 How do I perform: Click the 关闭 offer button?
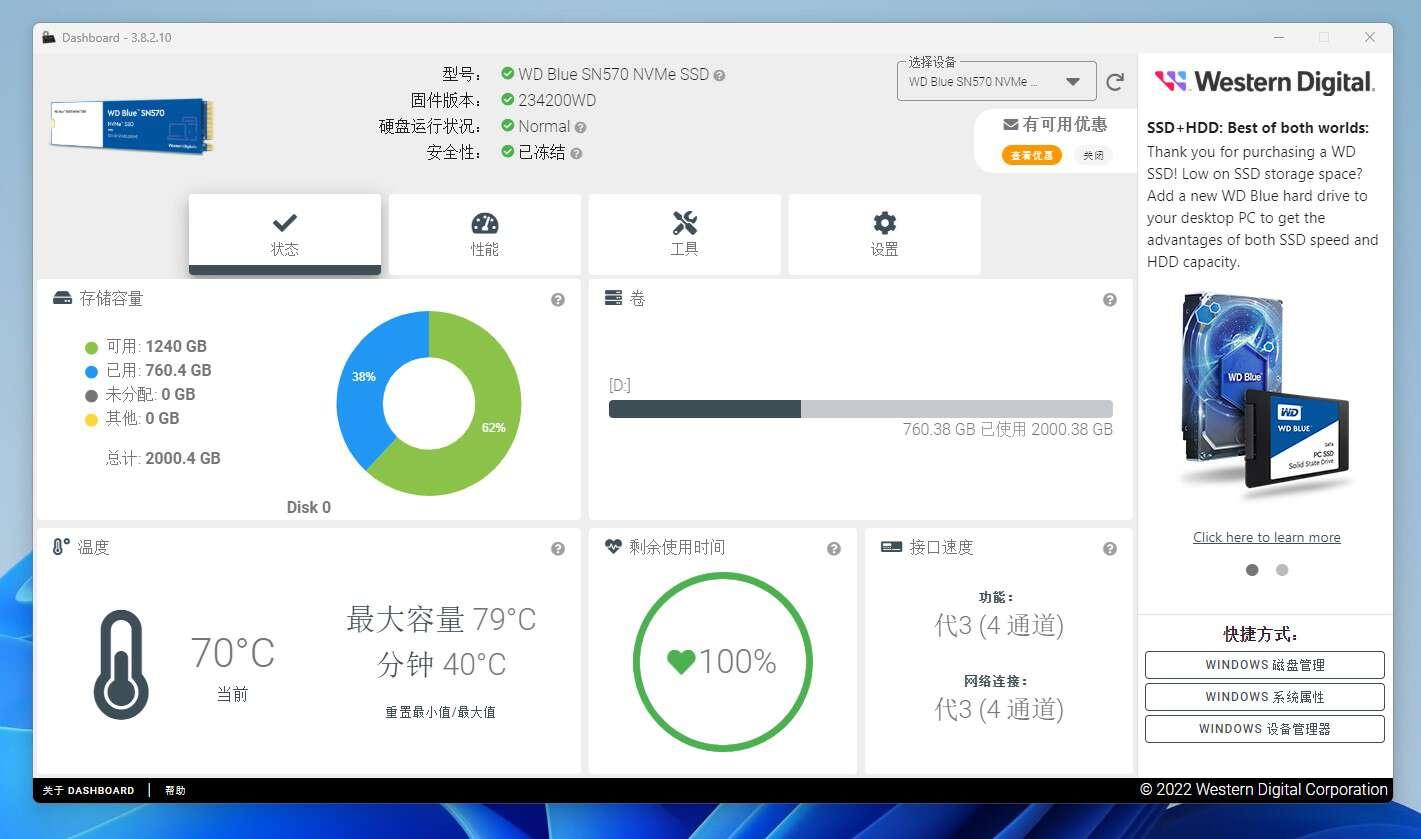[1093, 155]
